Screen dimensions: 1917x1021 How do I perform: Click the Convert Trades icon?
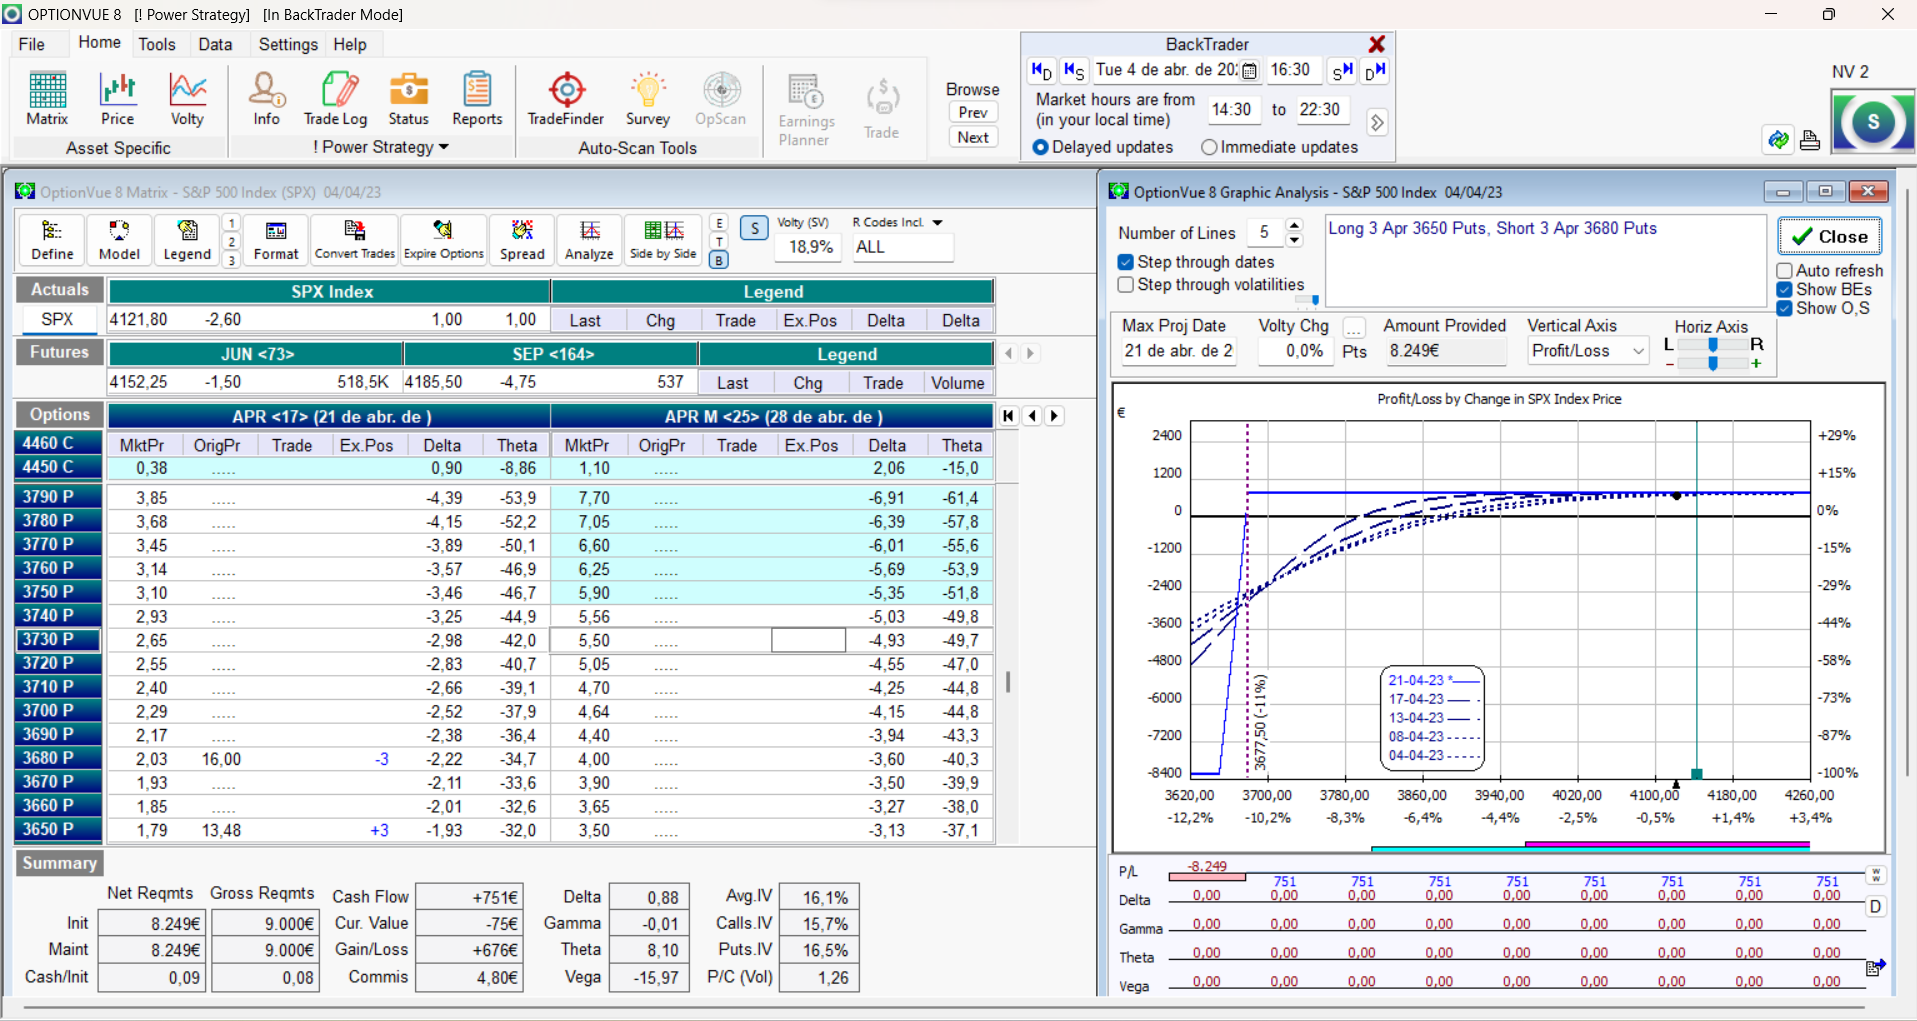355,241
